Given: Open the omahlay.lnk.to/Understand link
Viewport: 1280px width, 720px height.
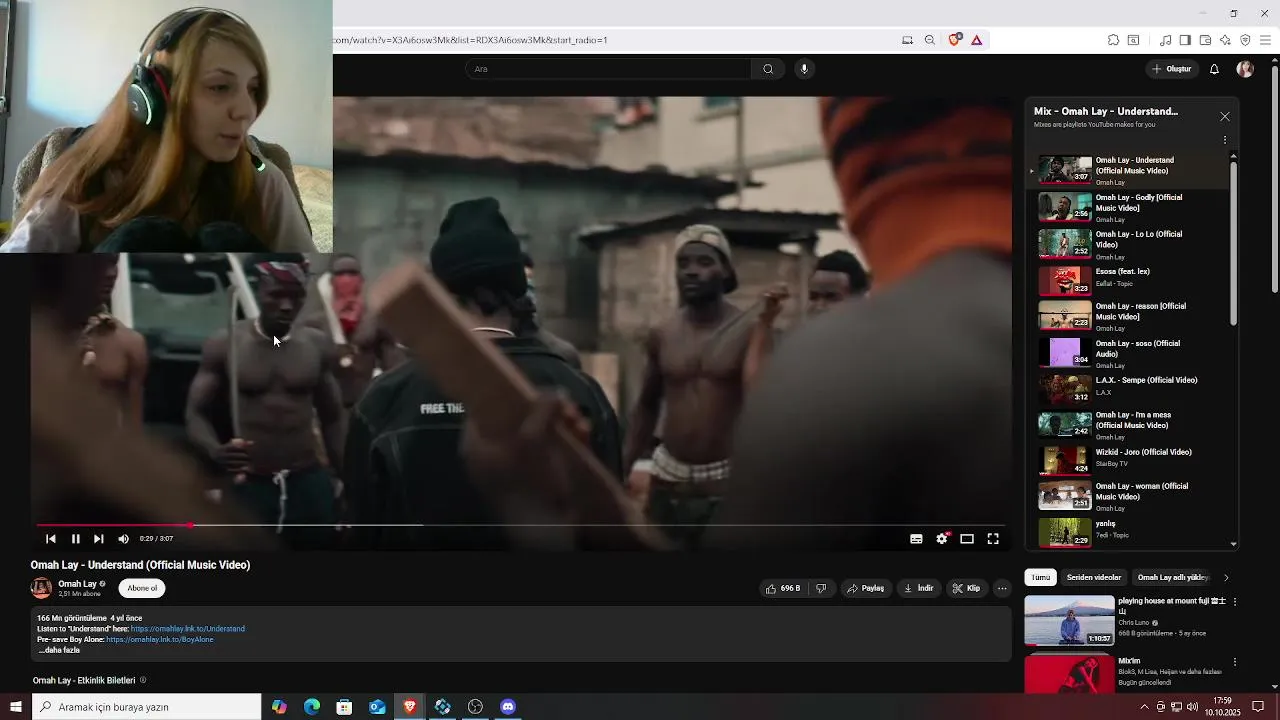Looking at the screenshot, I should click(188, 629).
